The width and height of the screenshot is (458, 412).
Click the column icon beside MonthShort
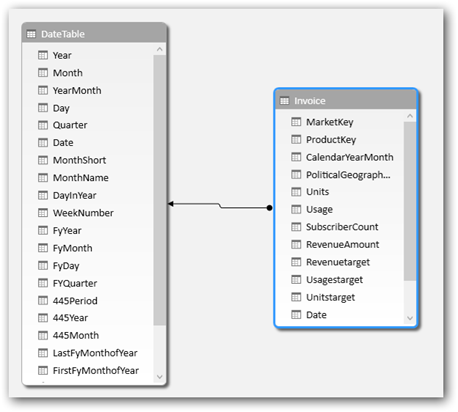pos(43,160)
